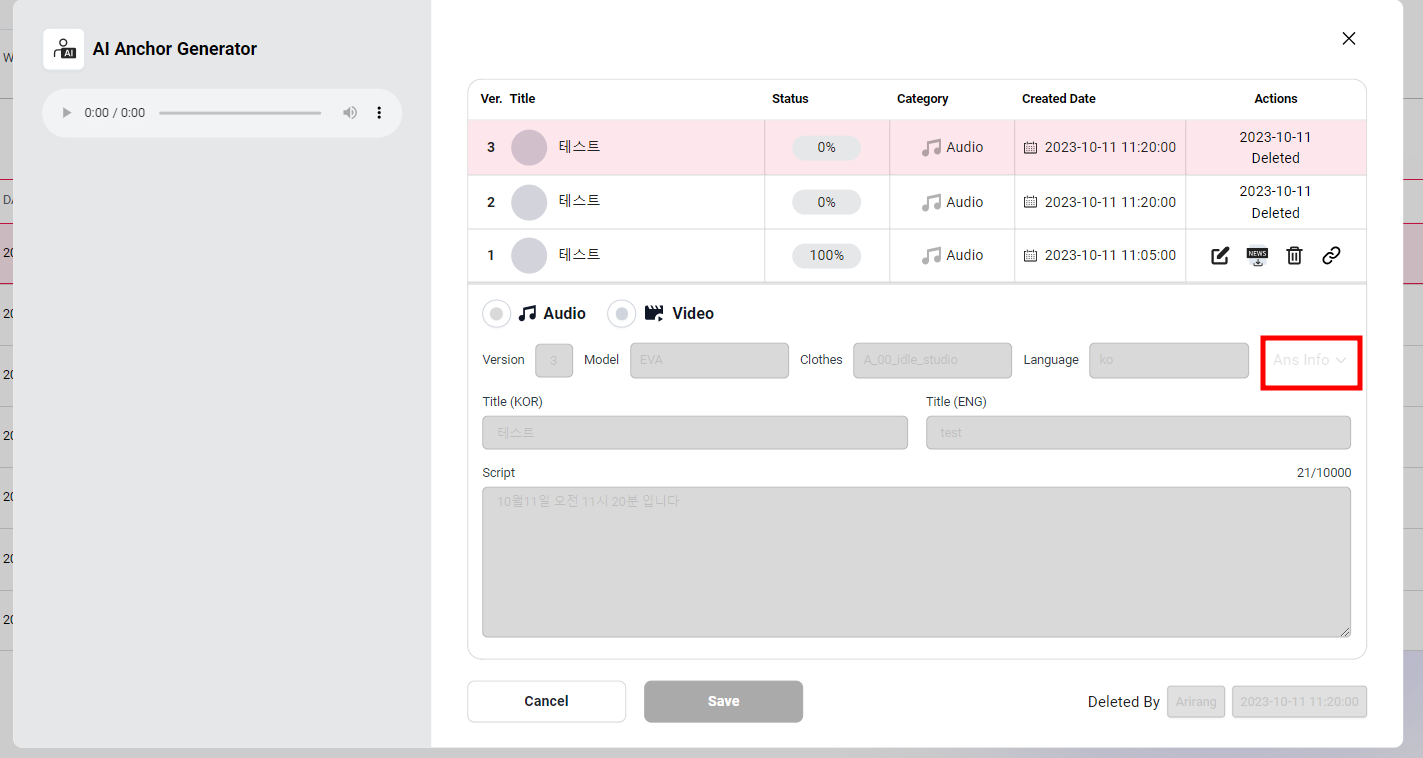Click the Save button
This screenshot has height=758, width=1423.
723,701
